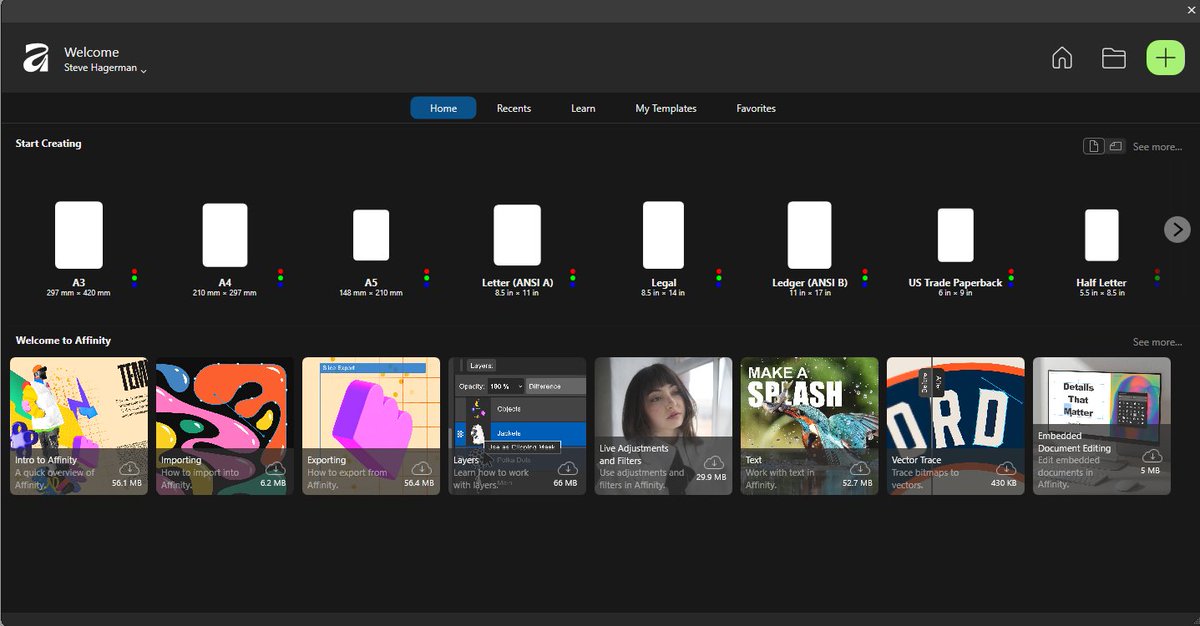Open the Intro to Affinity tutorial card
The image size is (1200, 626).
pyautogui.click(x=79, y=426)
